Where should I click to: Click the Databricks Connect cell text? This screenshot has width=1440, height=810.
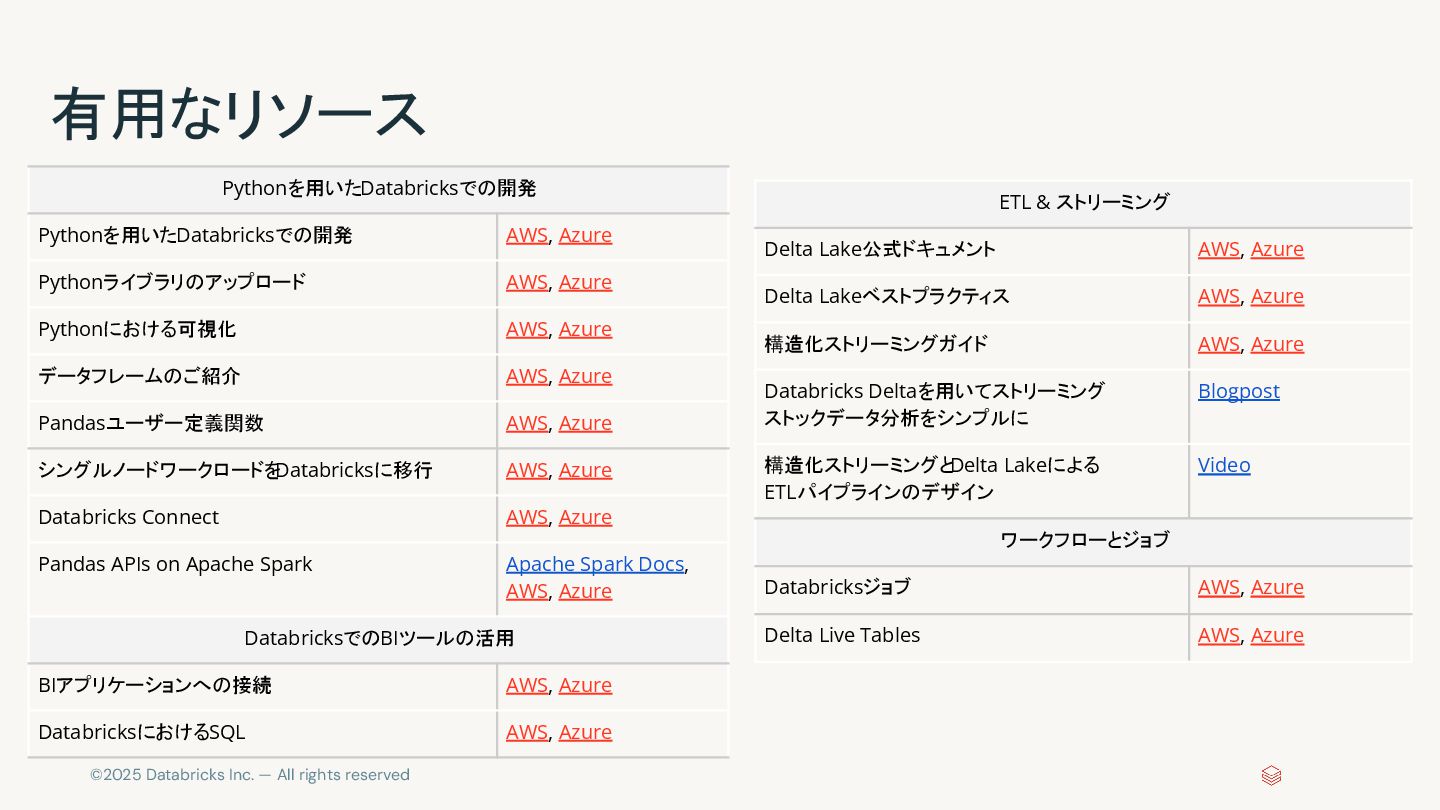(128, 517)
